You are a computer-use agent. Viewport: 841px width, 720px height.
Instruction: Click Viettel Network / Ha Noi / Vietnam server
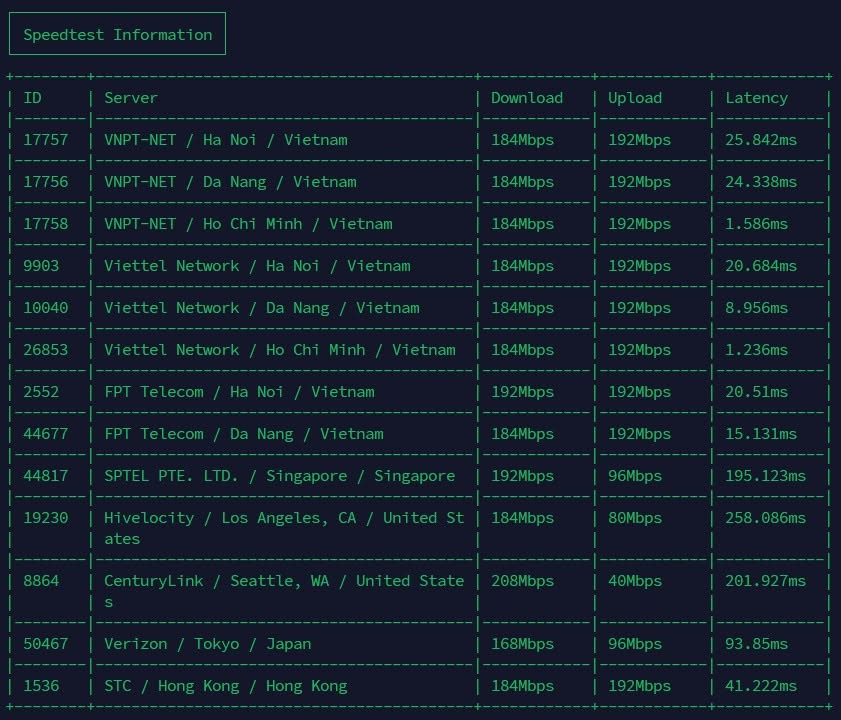coord(257,266)
